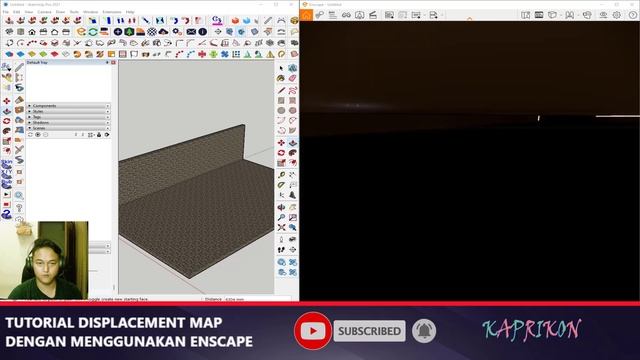Screen dimensions: 640x360
Task: Select the Zoom magnifier tool in right toolbar
Action: coord(281,218)
